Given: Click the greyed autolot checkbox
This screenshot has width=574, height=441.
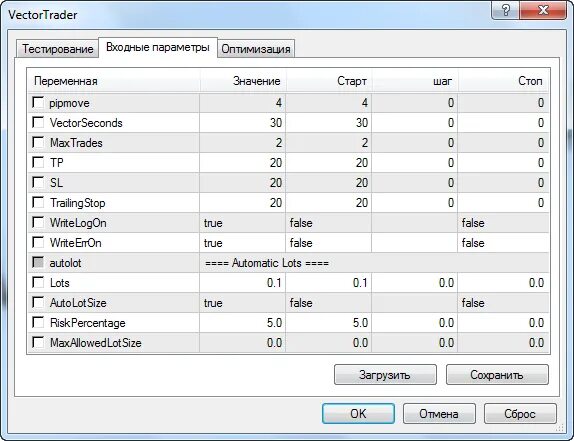Looking at the screenshot, I should pos(38,262).
